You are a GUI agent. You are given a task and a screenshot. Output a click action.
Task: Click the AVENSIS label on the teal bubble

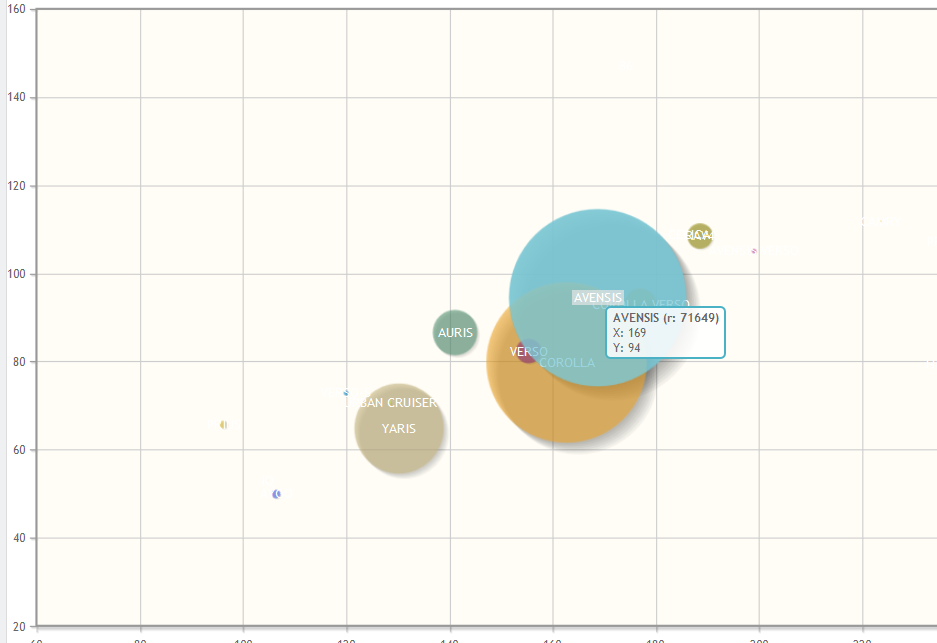(598, 298)
